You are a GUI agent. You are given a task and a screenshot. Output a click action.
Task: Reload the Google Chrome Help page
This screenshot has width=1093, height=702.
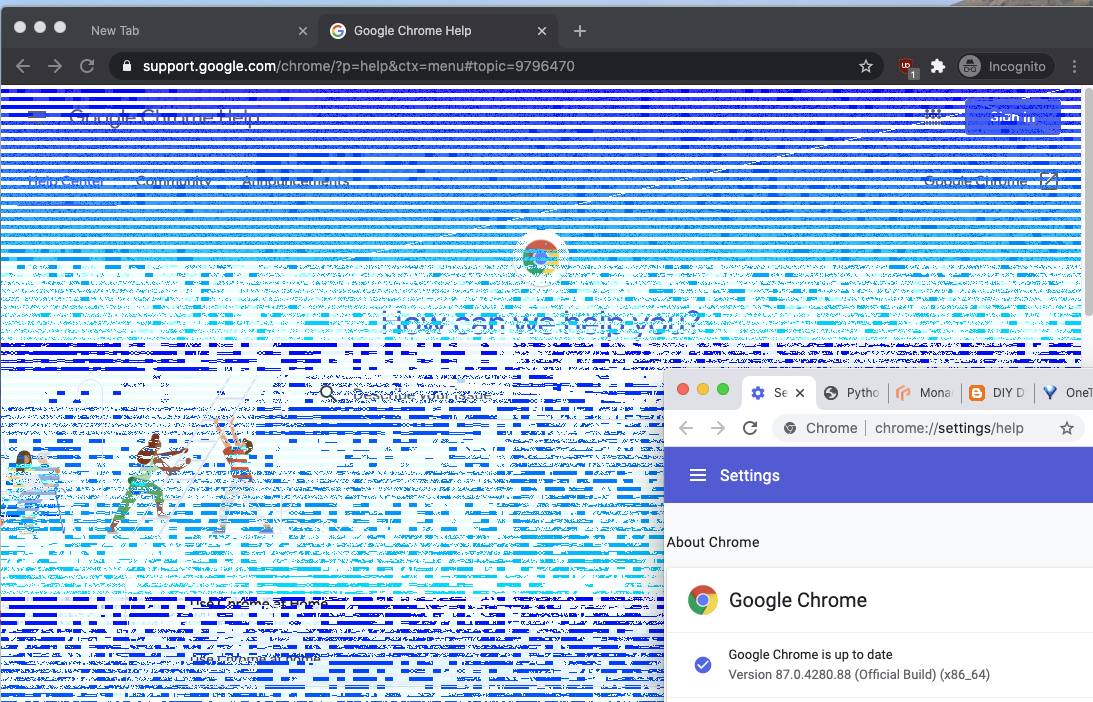(87, 66)
